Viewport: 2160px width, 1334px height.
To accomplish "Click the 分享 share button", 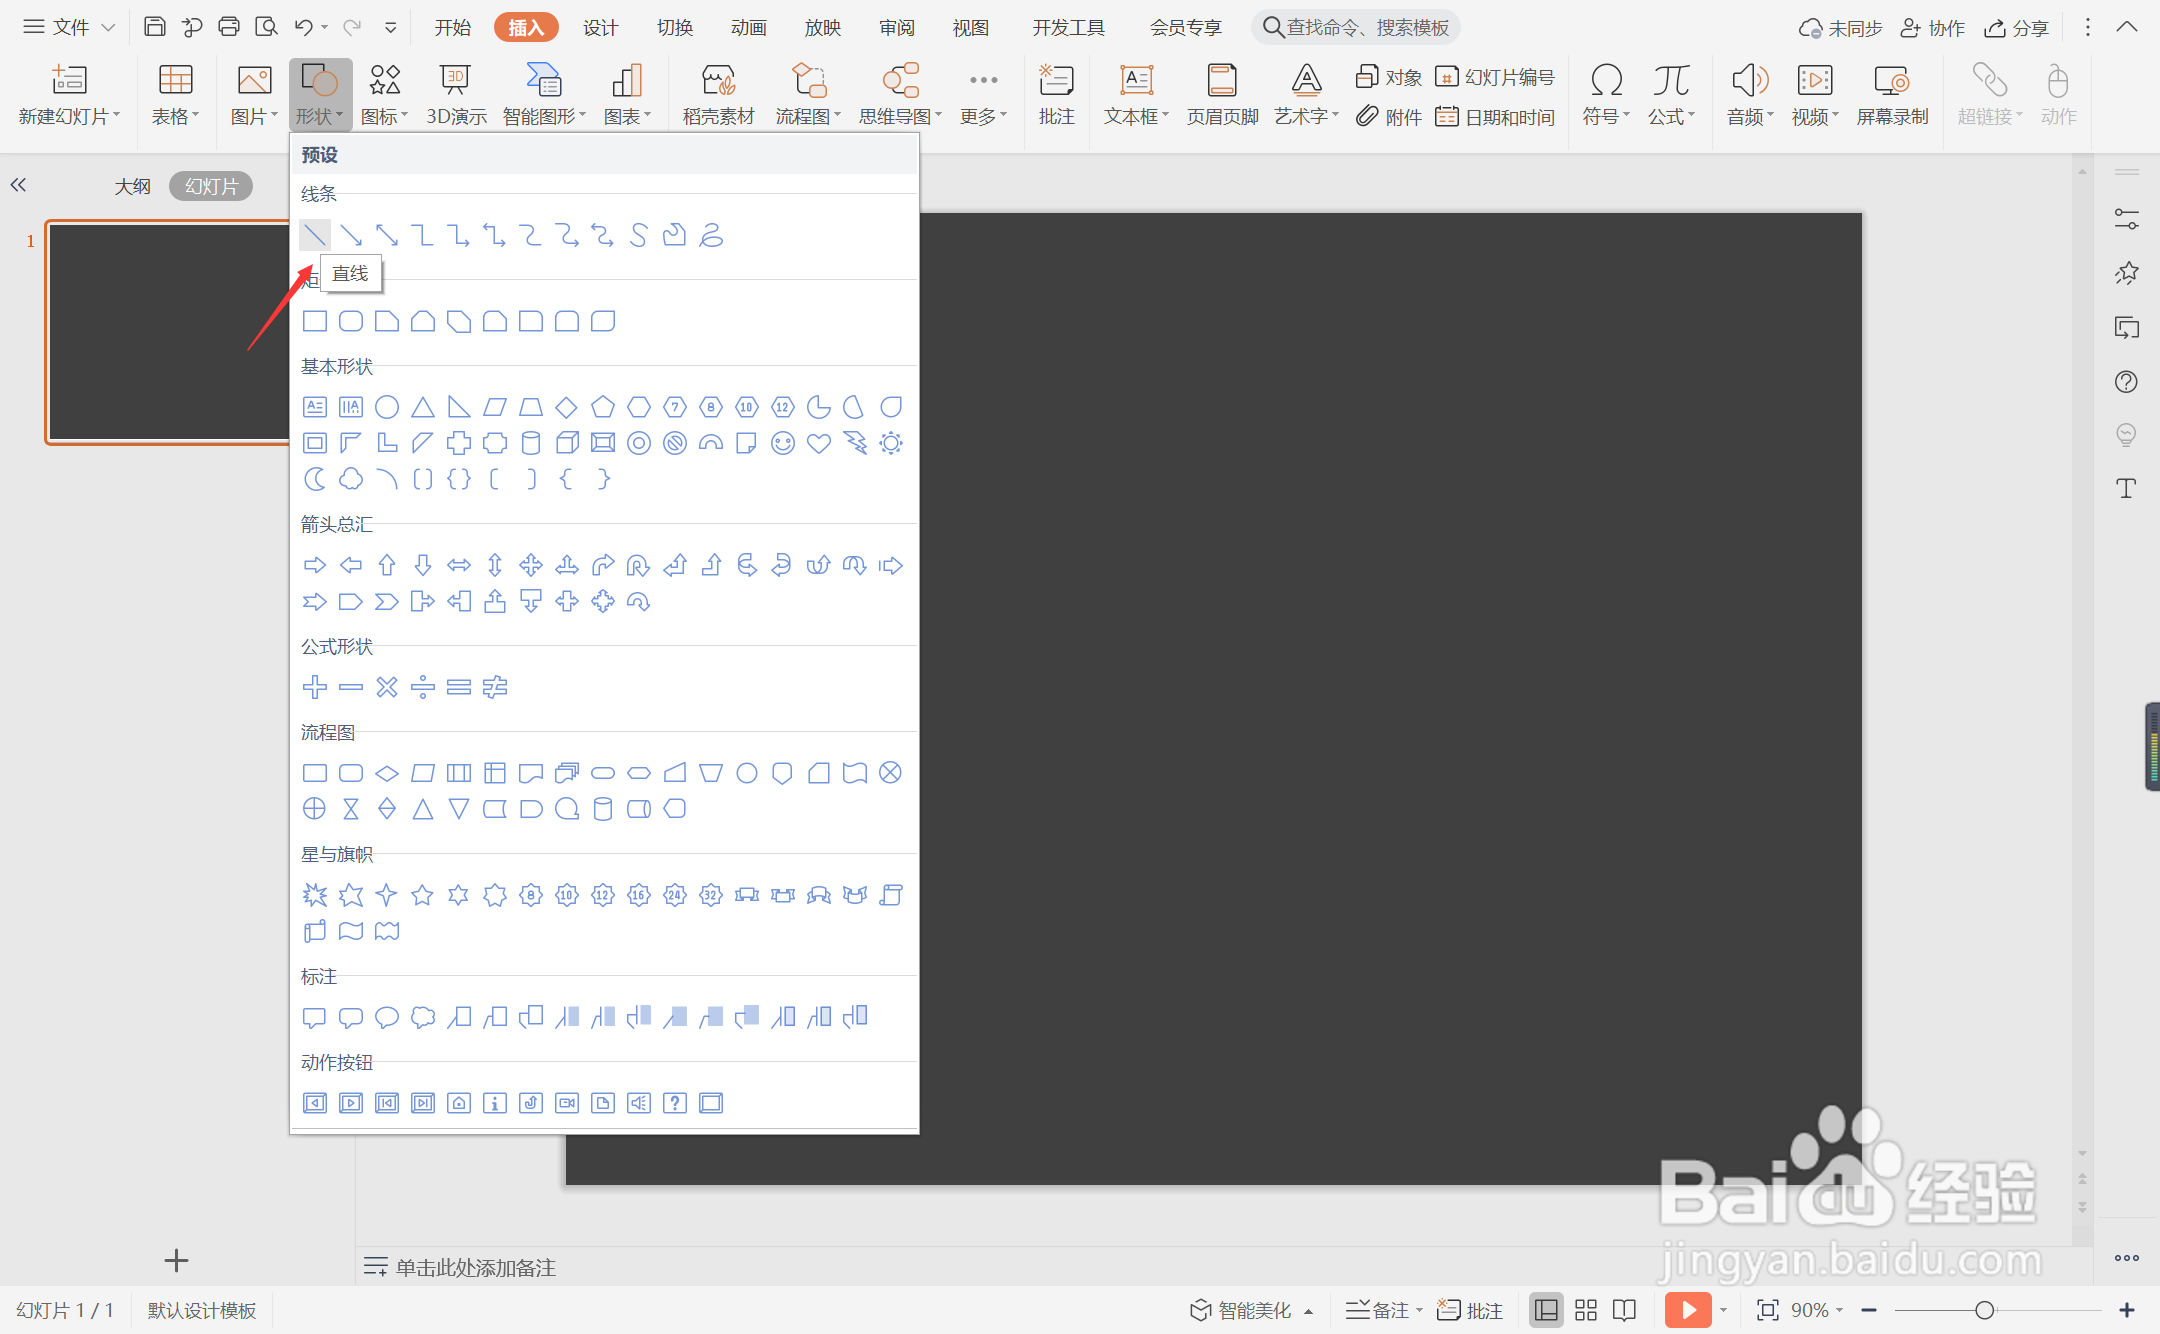I will pos(2018,27).
